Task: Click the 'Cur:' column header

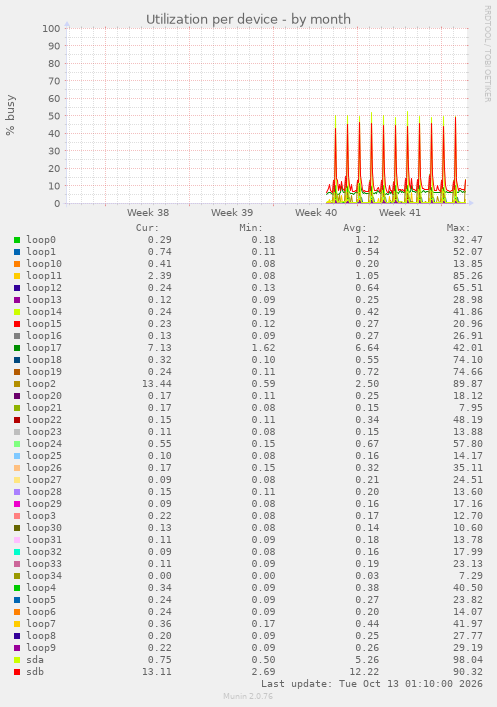Action: 147,228
